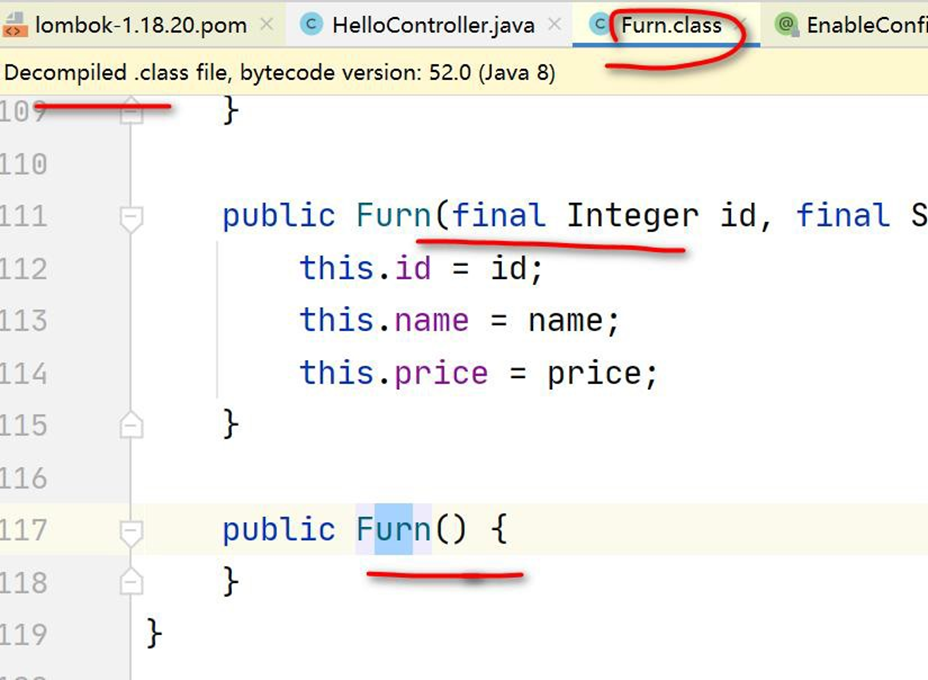
Task: Click the HelloController class icon
Action: click(312, 25)
